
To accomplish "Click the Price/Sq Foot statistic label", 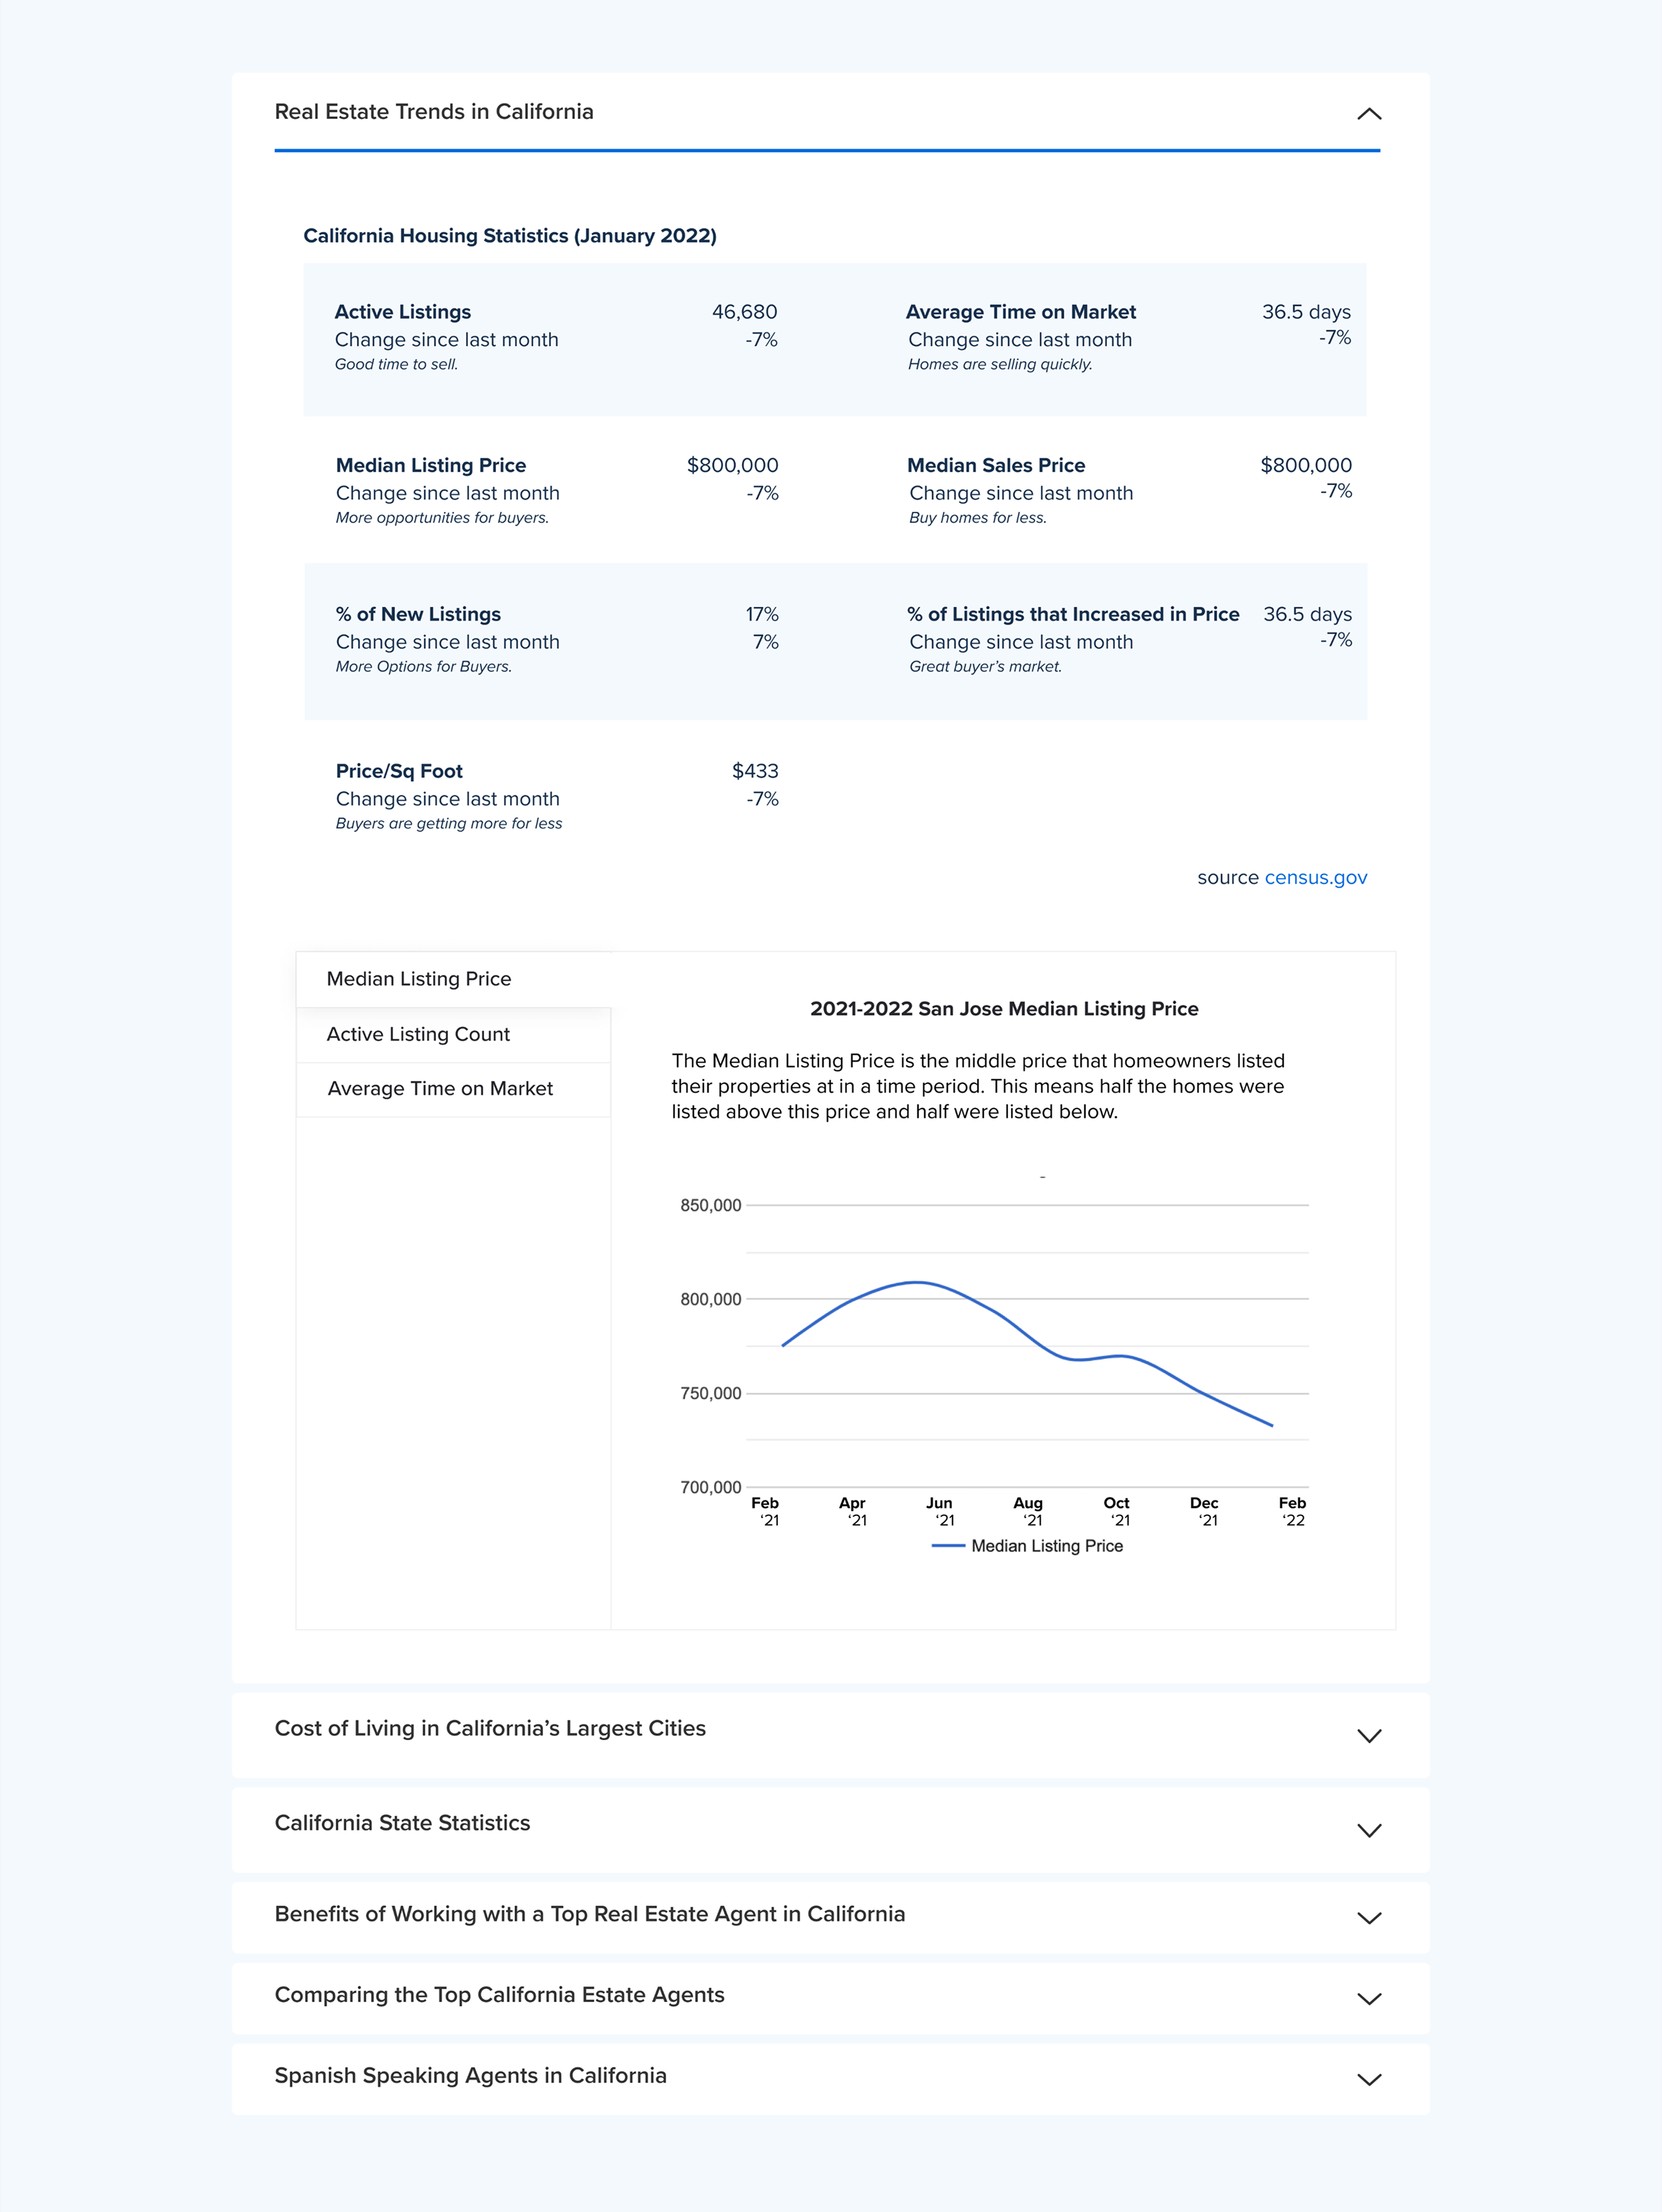I will [x=399, y=771].
